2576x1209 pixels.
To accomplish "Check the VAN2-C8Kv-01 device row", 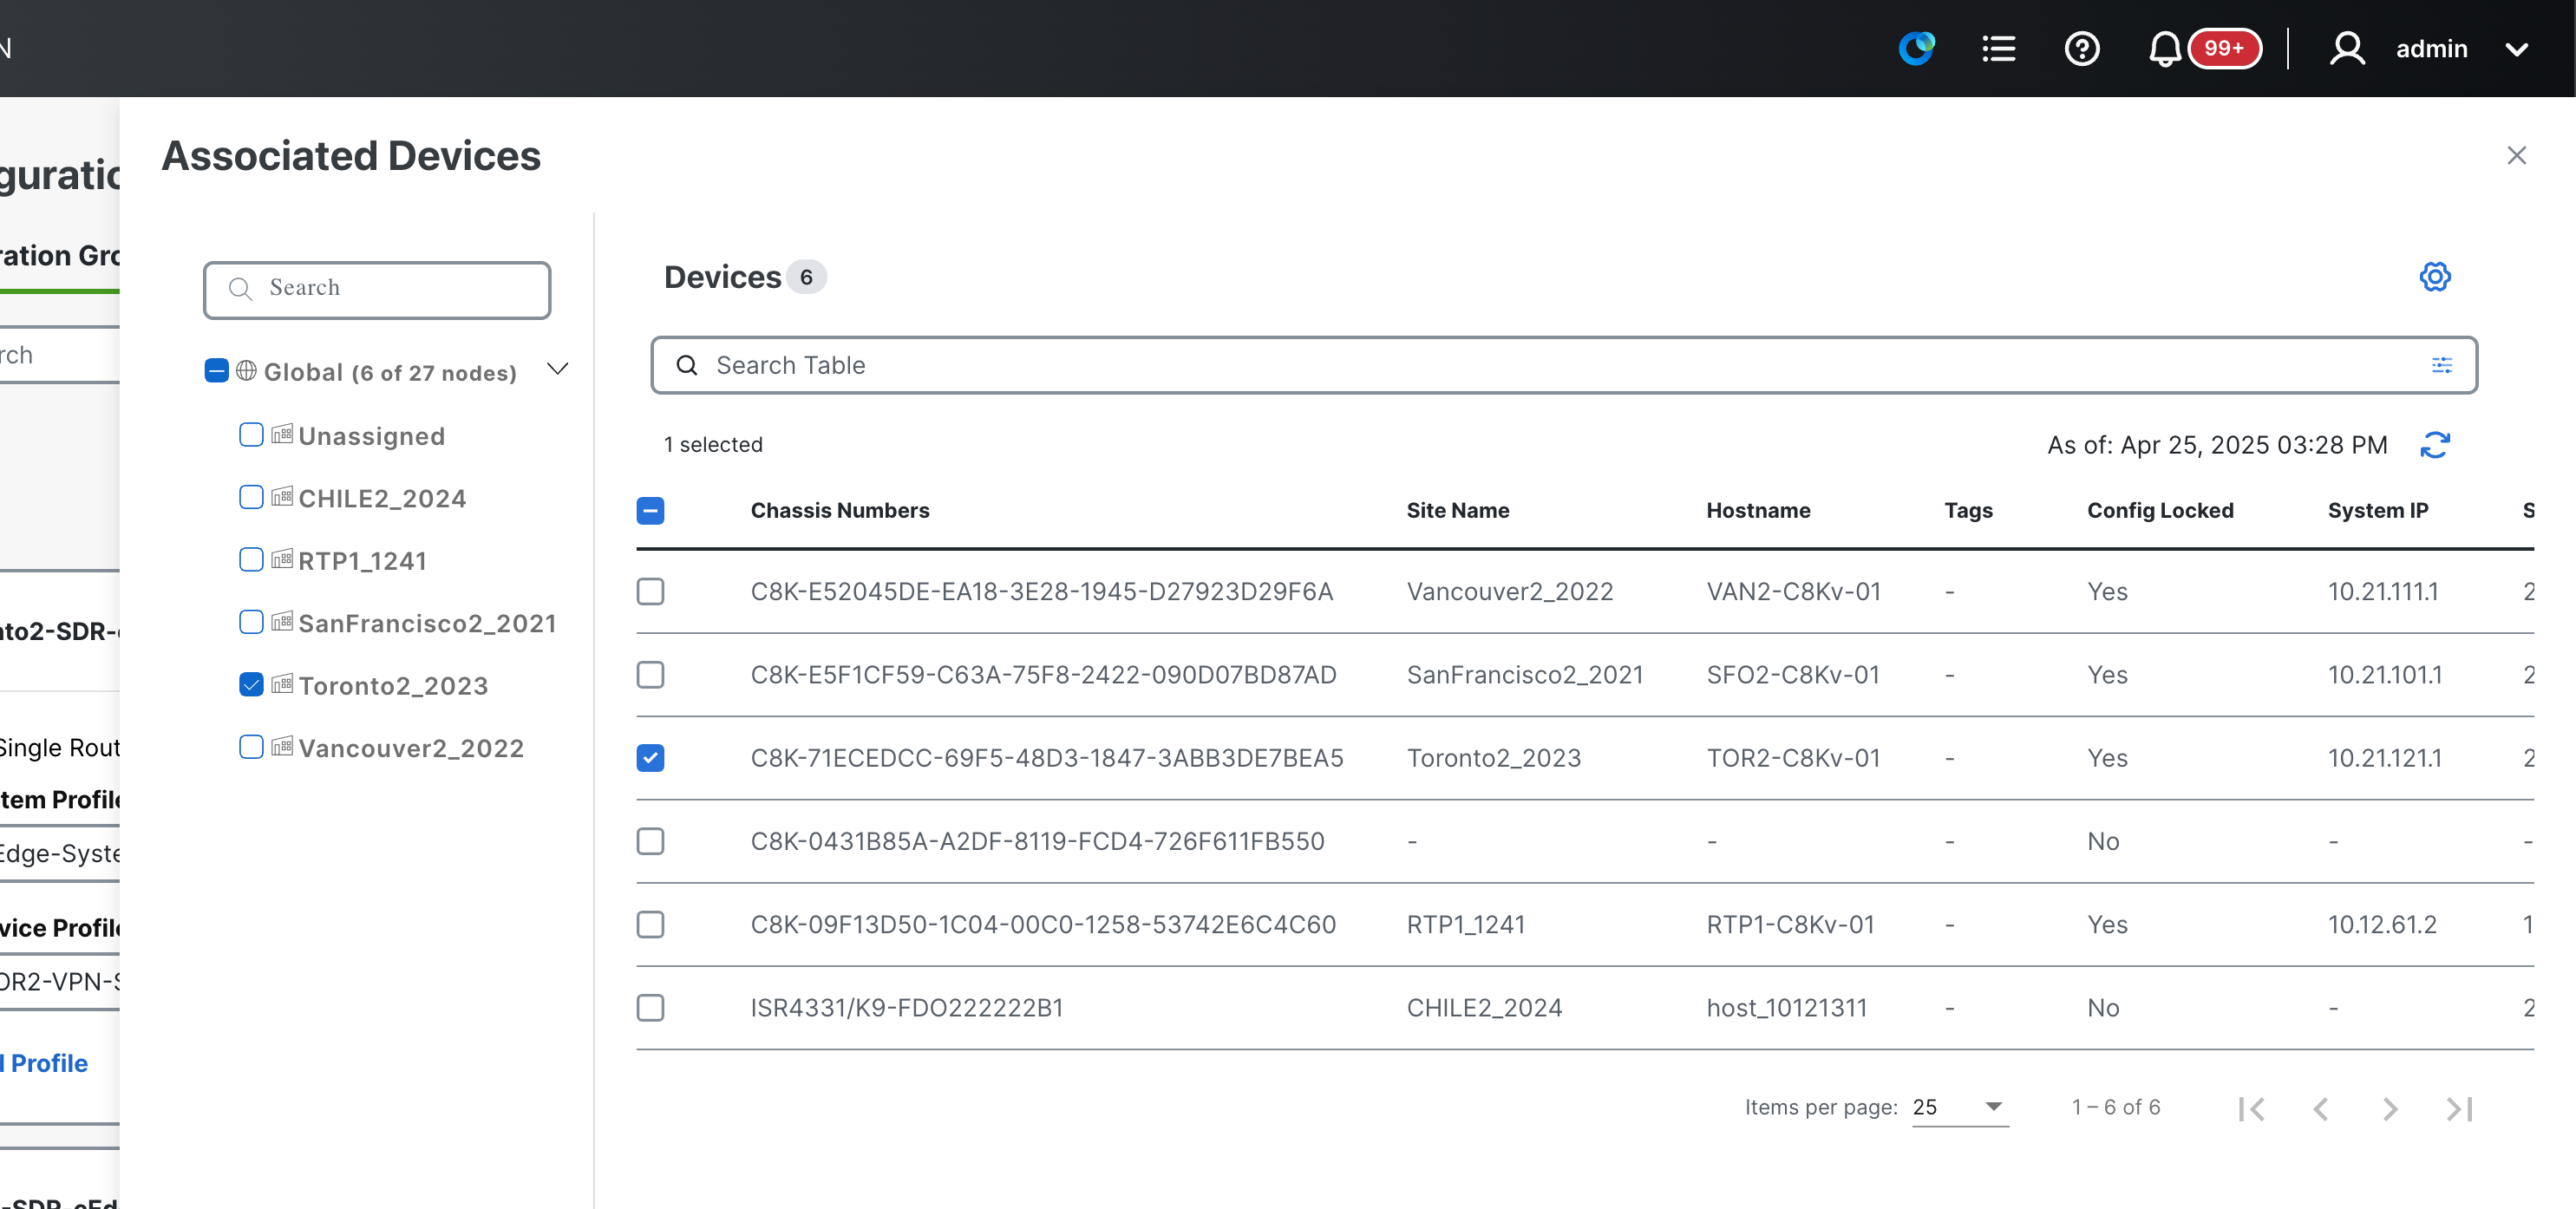I will (x=651, y=592).
